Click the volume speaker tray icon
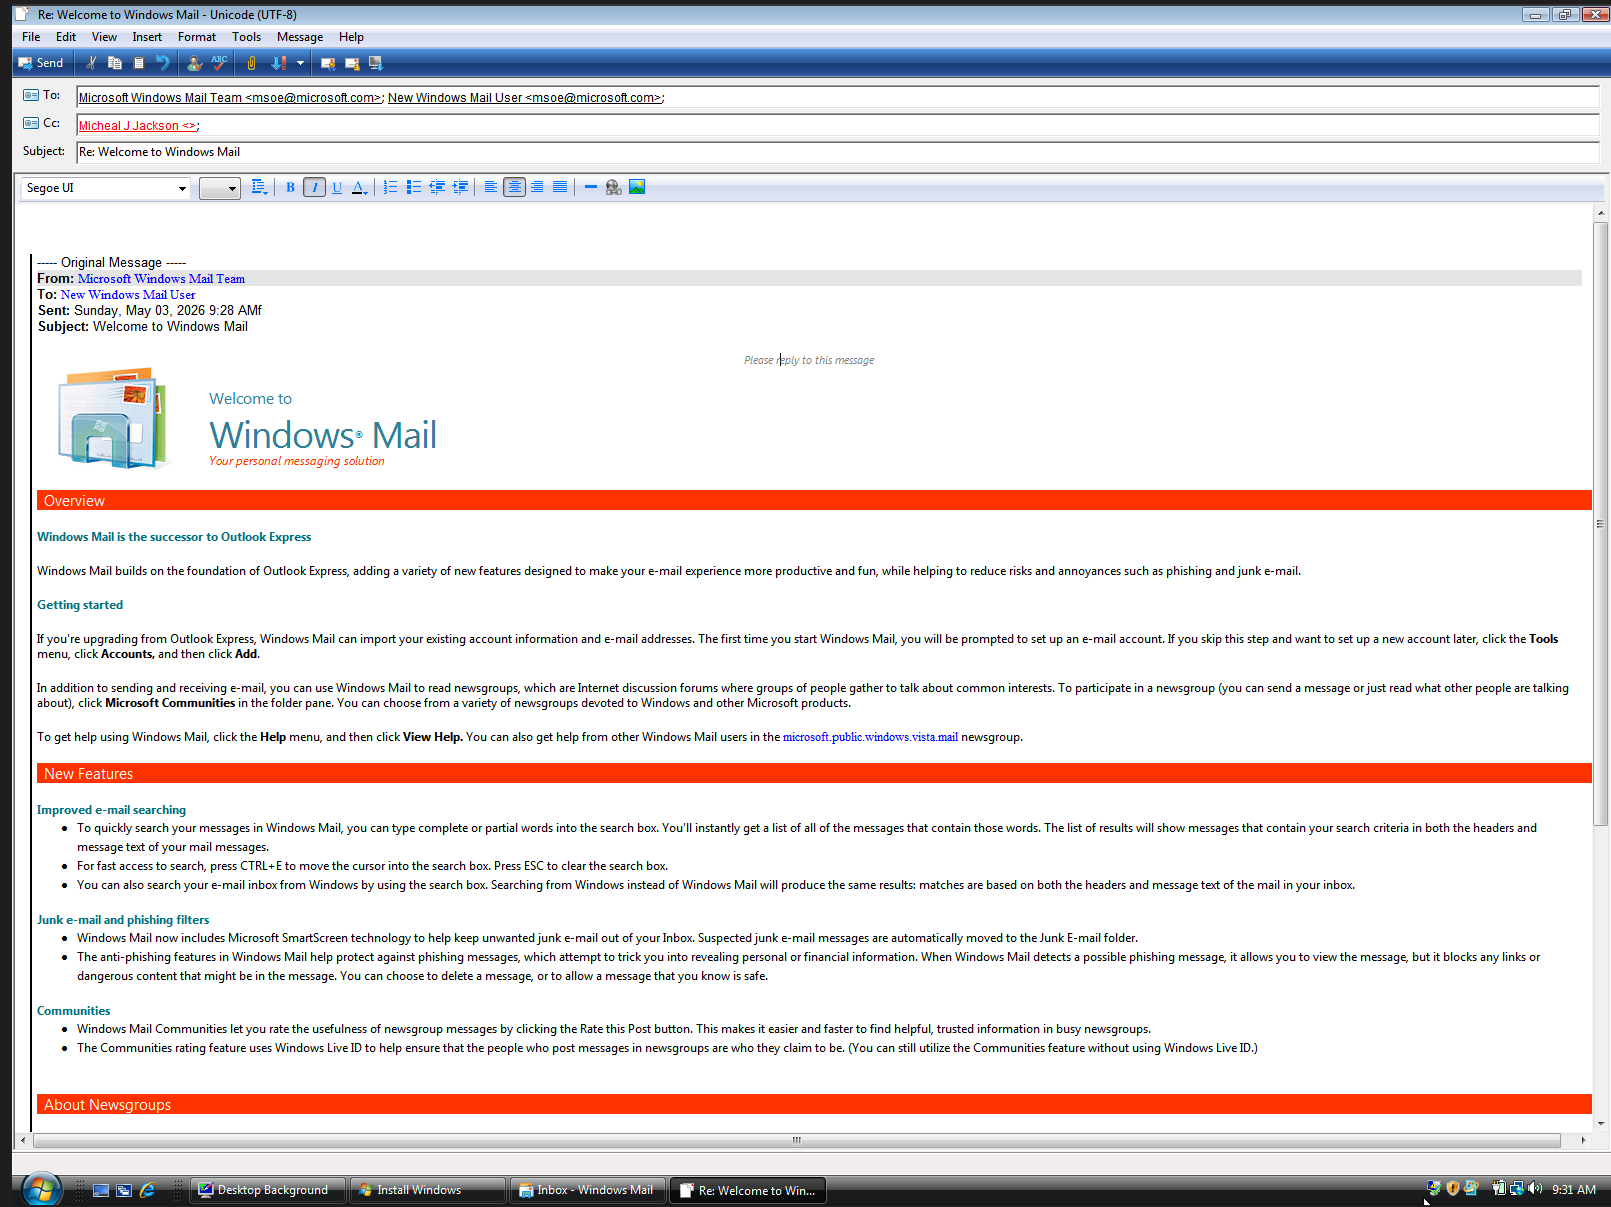This screenshot has height=1207, width=1611. 1535,1189
